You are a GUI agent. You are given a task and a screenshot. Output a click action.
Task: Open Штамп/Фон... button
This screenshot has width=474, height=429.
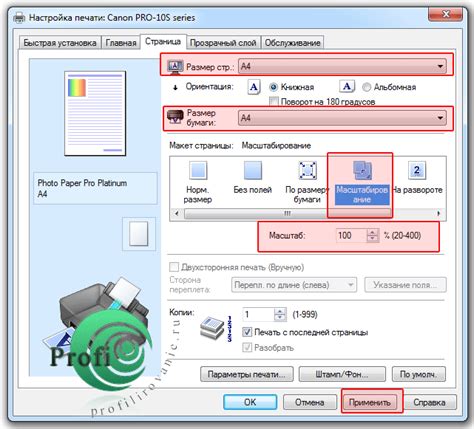pyautogui.click(x=342, y=374)
